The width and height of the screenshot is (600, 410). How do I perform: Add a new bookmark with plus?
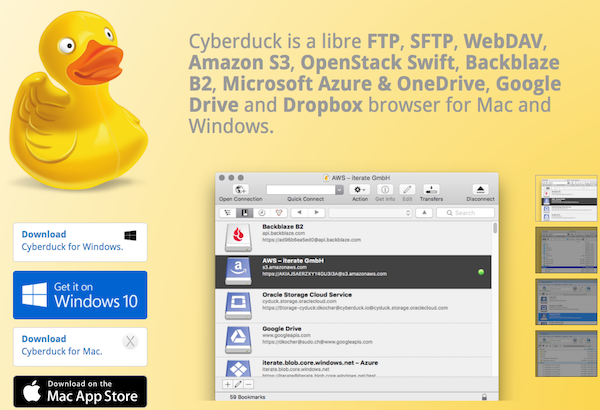tap(228, 384)
